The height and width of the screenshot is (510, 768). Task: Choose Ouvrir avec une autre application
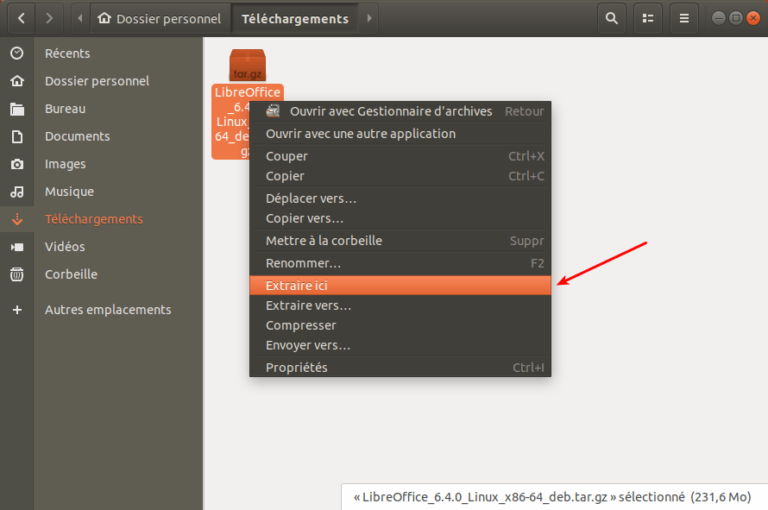(x=400, y=134)
